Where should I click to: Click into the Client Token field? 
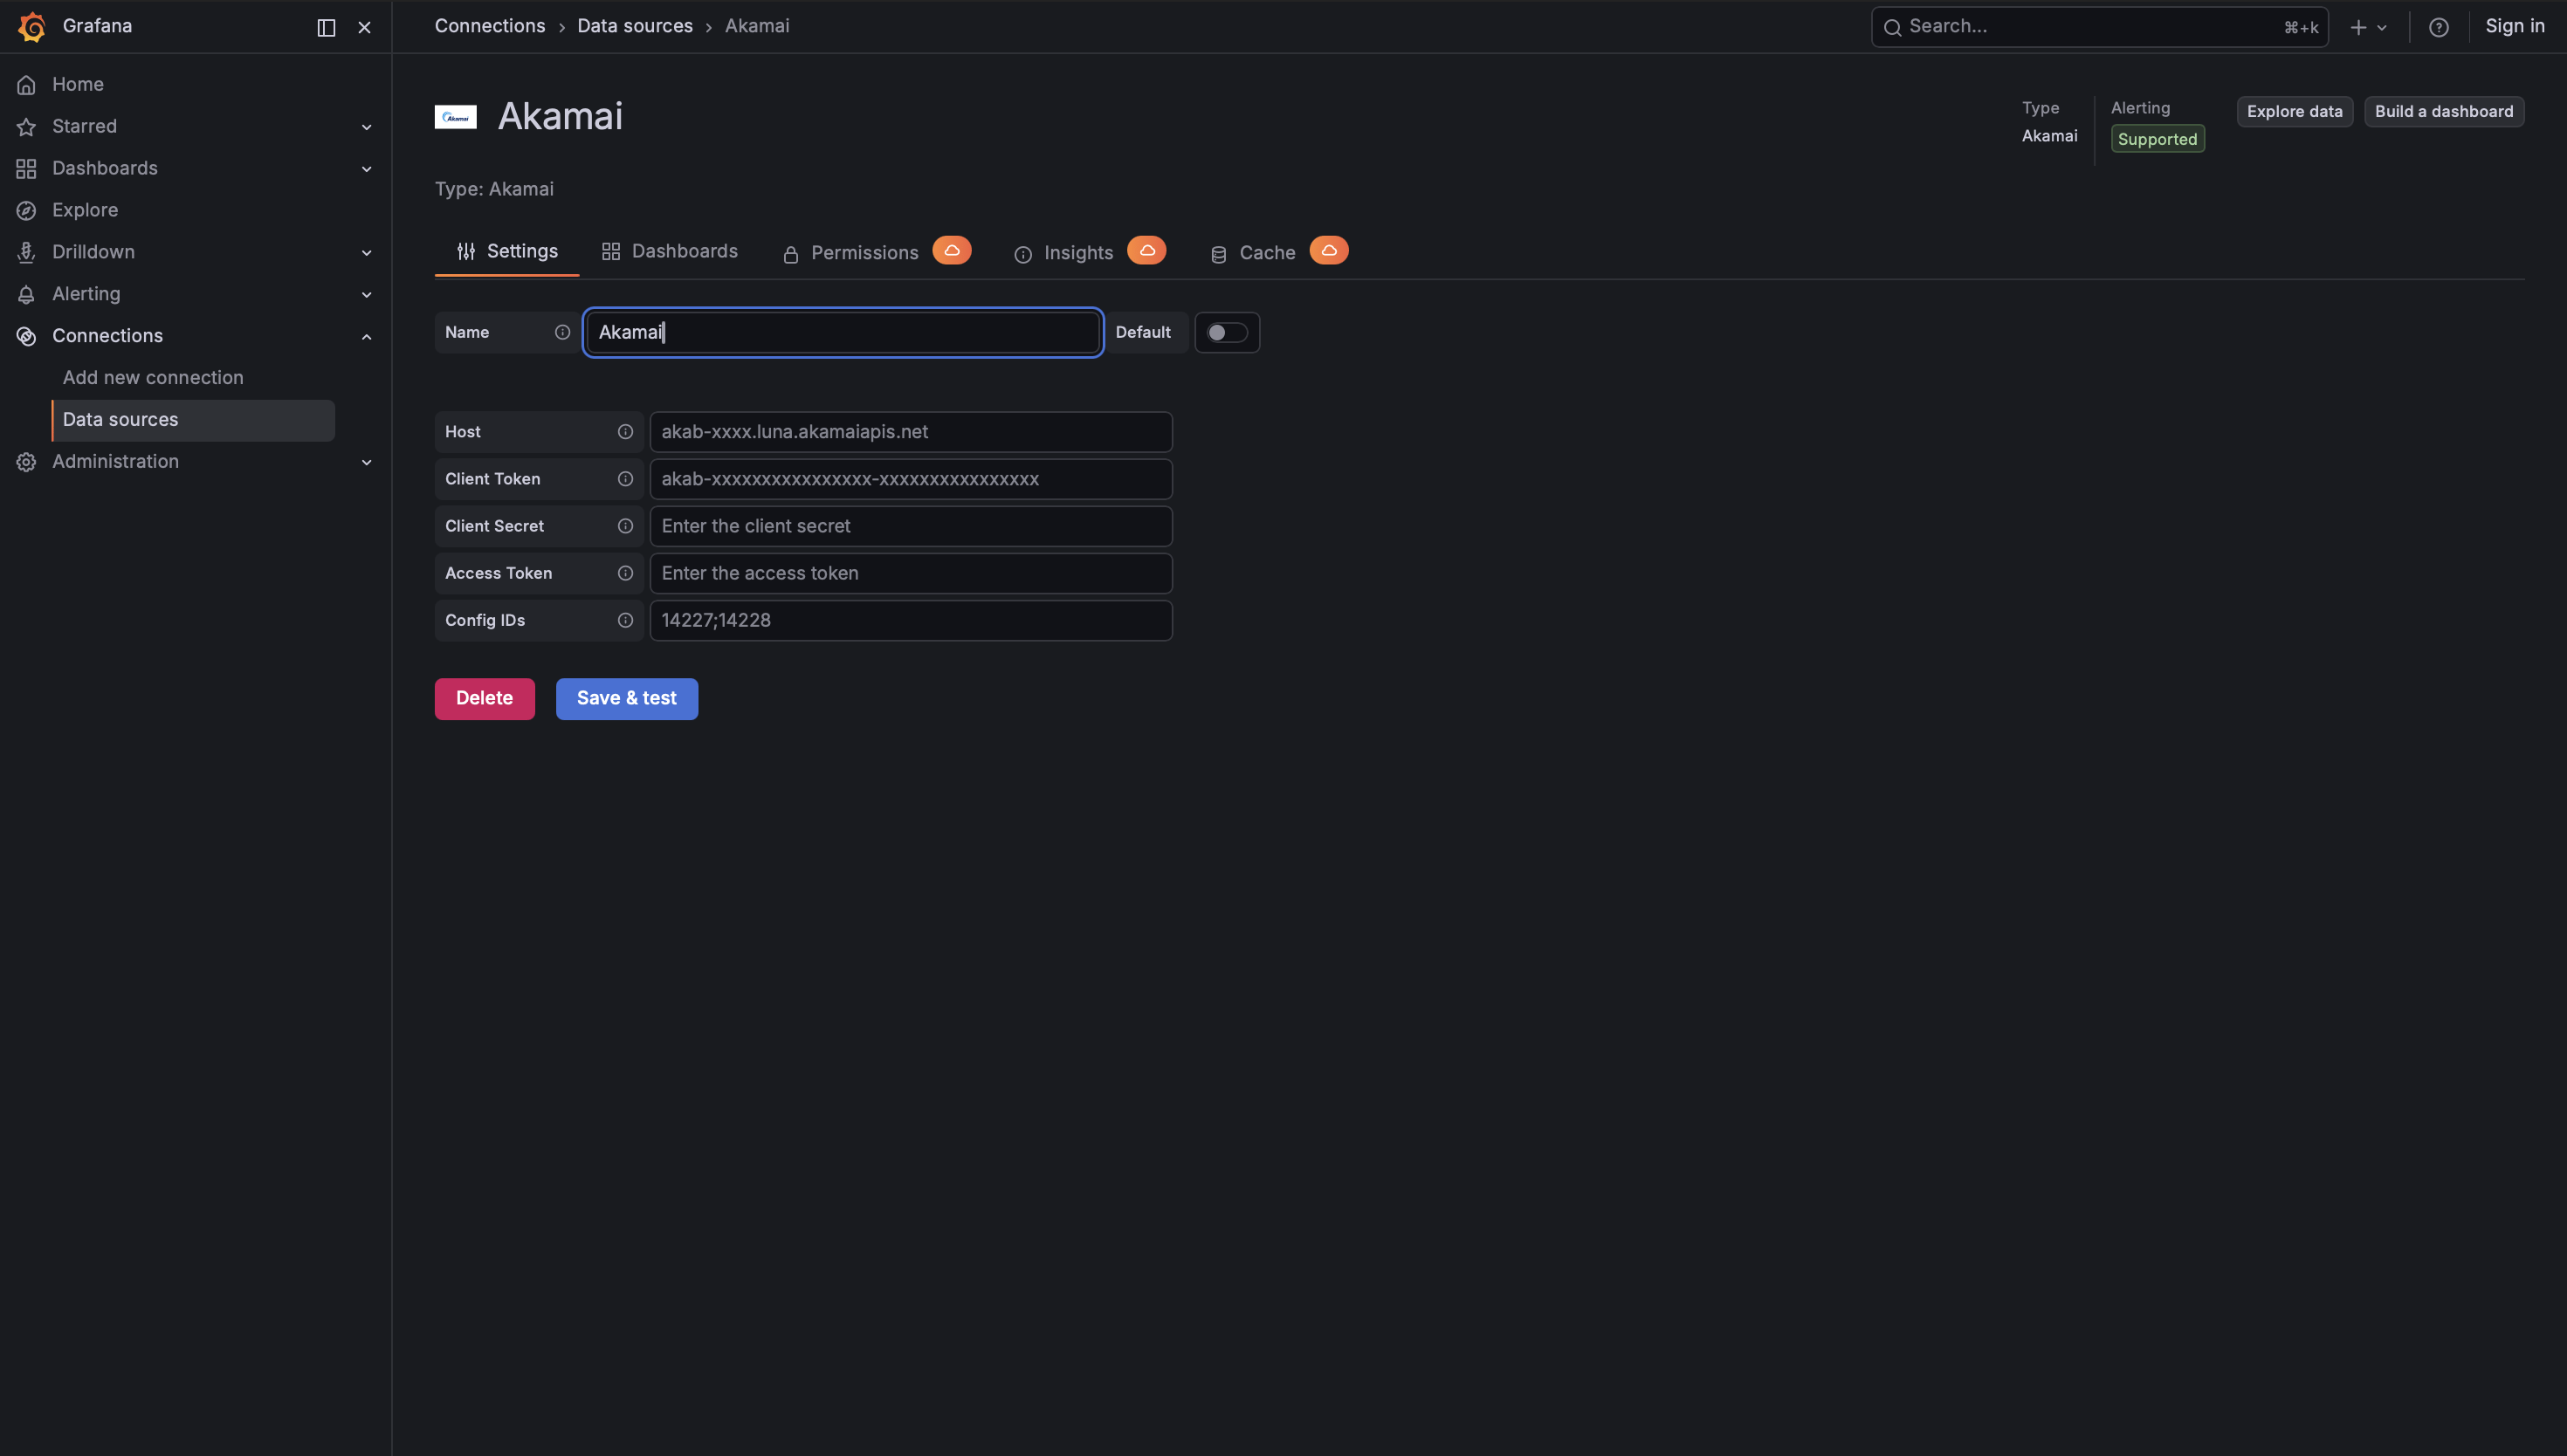point(911,479)
